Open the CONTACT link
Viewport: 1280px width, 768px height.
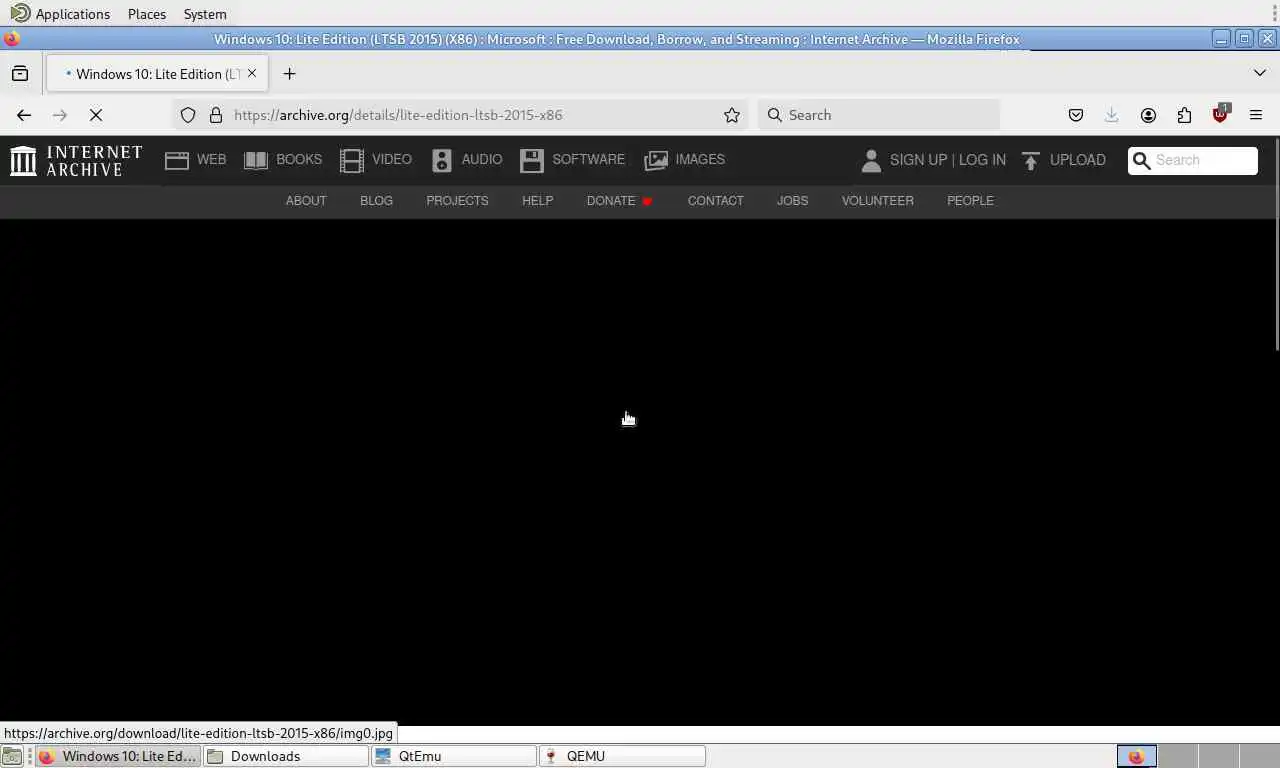pyautogui.click(x=715, y=201)
